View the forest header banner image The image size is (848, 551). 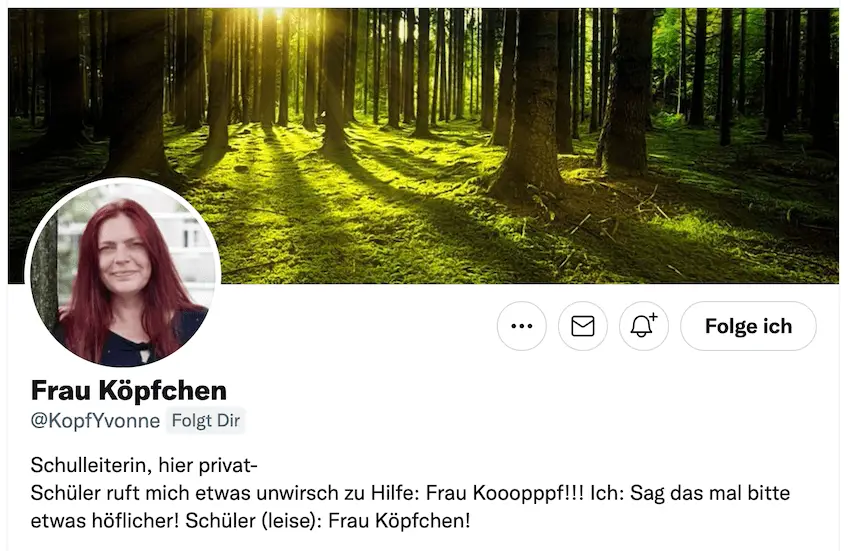pos(423,145)
